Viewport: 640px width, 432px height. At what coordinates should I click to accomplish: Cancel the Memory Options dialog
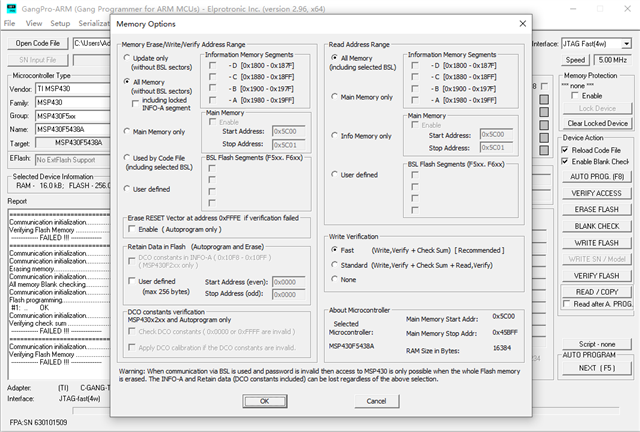click(x=376, y=401)
